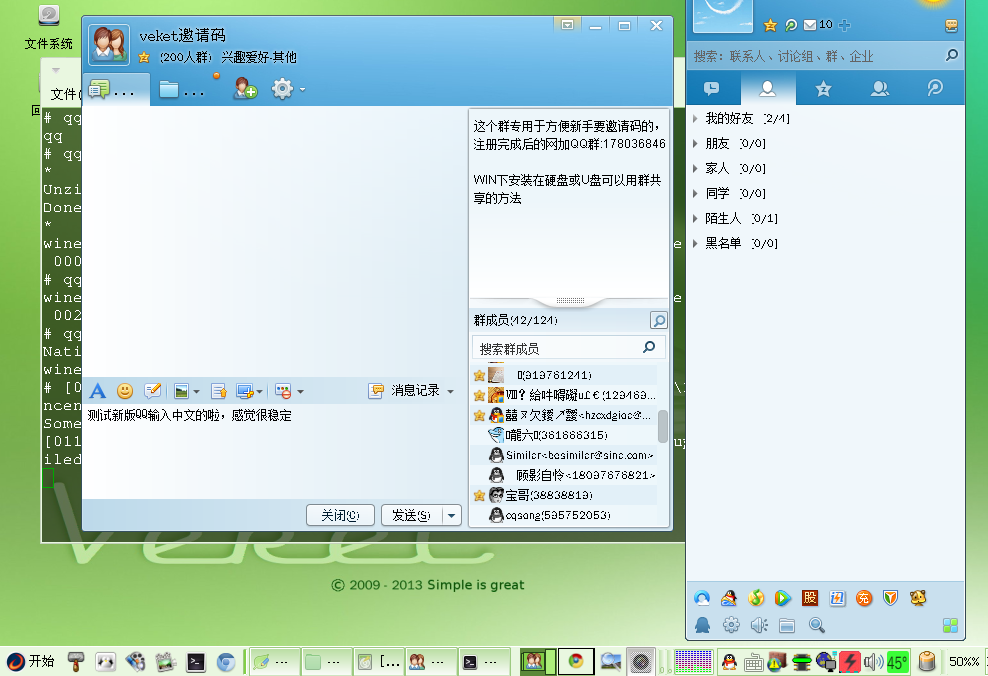Viewport: 988px width, 676px height.
Task: Open the message manager speaker icon
Action: [759, 625]
